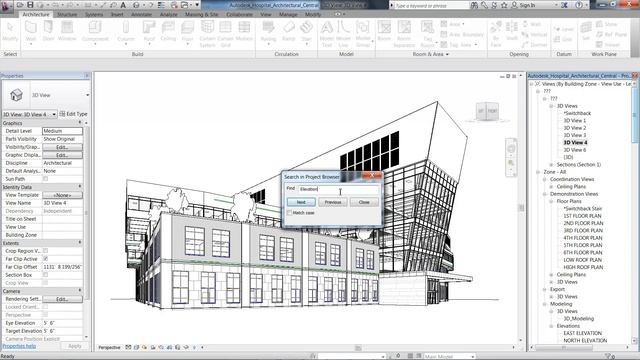Collapse the Camera section in Properties

coord(80,291)
